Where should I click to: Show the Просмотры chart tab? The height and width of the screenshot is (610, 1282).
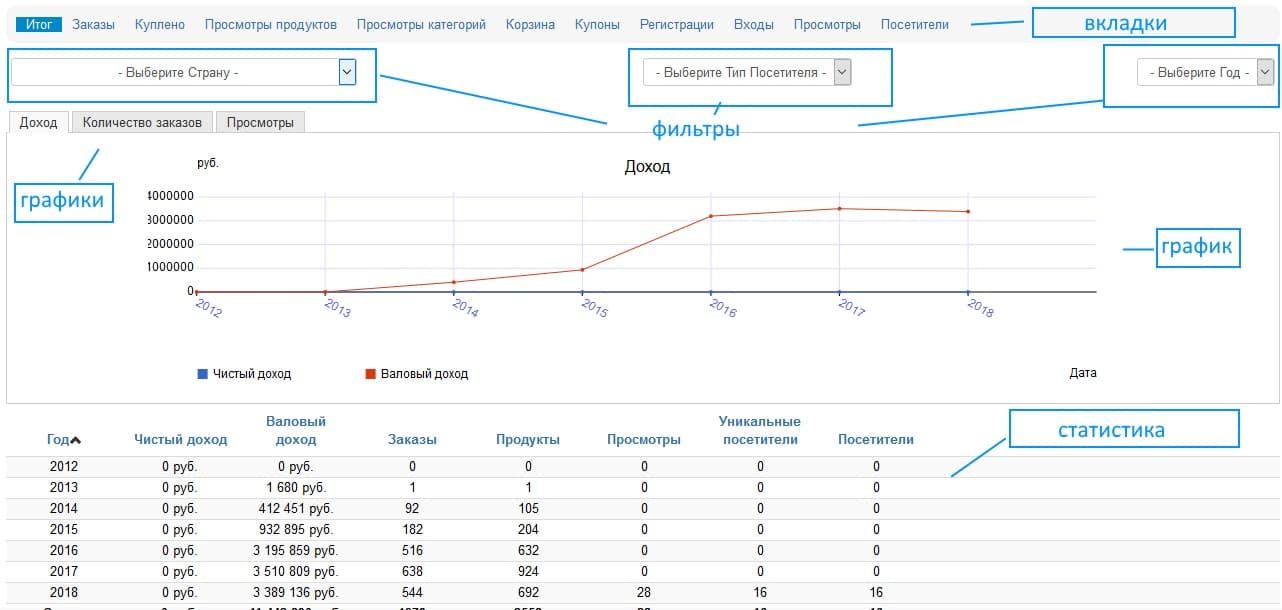click(260, 122)
